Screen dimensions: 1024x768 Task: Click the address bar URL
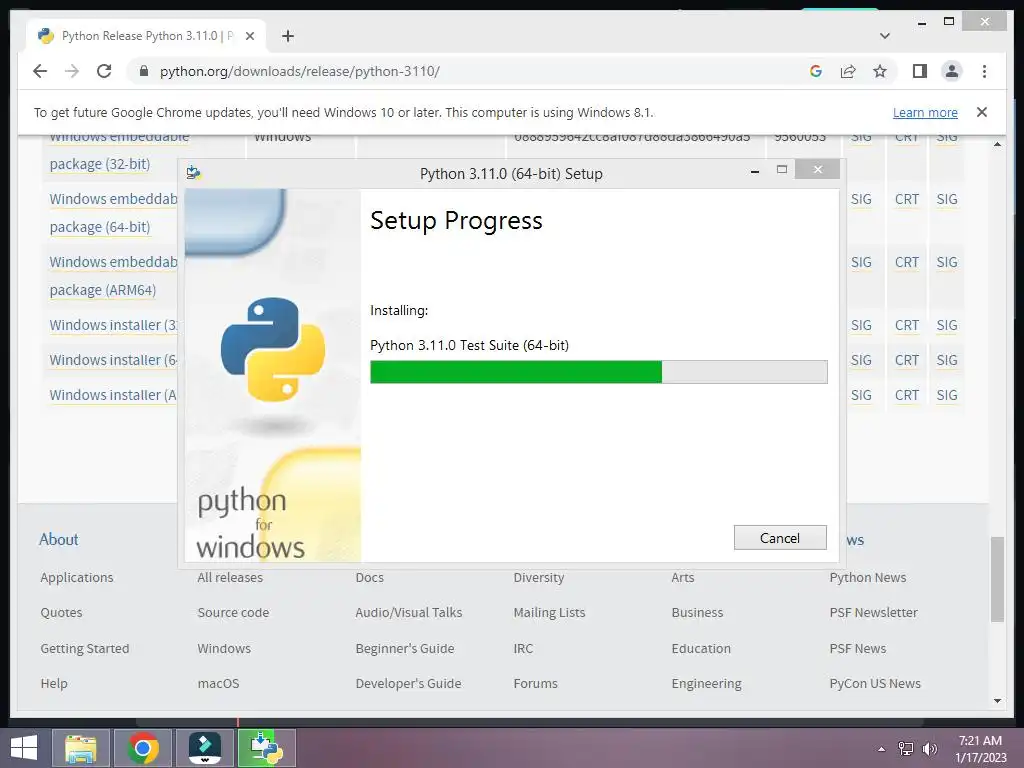coord(300,71)
